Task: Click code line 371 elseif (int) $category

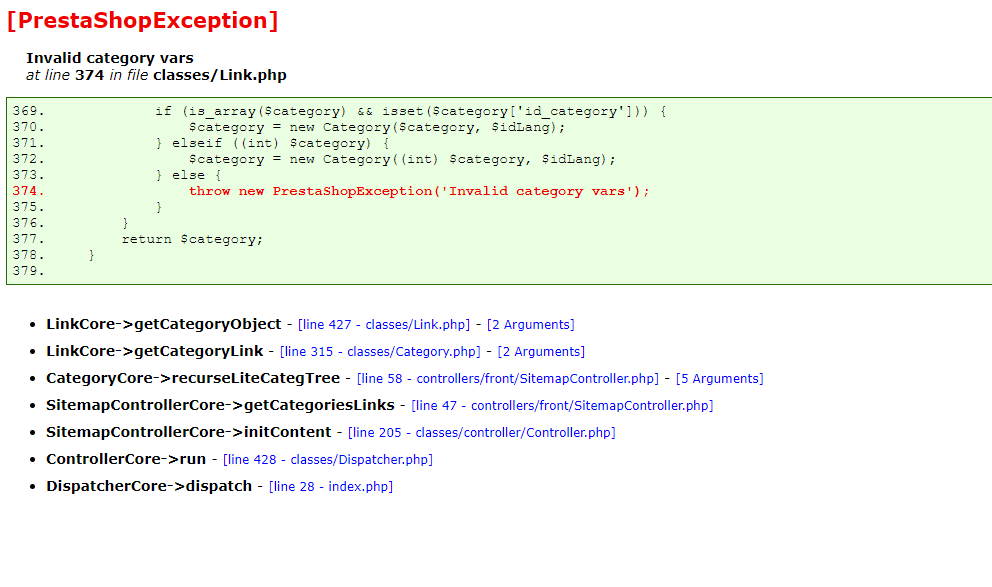Action: coord(272,143)
